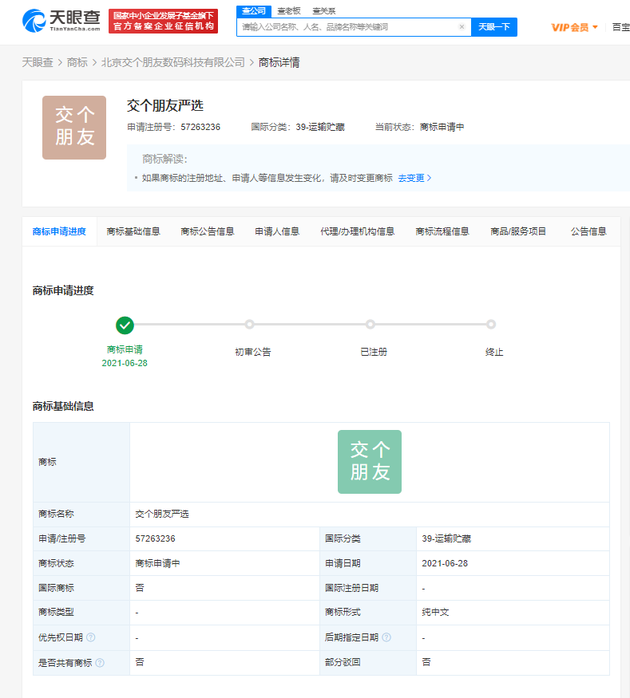Clear the search box with the X icon

coord(461,27)
